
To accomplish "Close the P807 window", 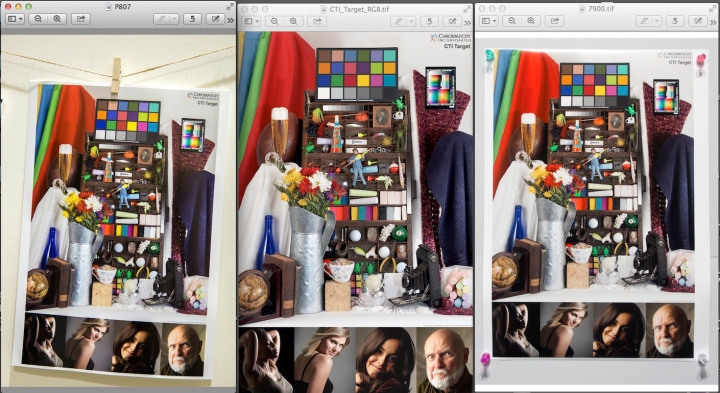I will point(8,6).
